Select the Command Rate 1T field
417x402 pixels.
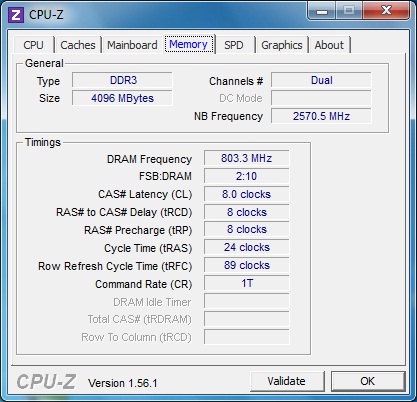click(247, 283)
